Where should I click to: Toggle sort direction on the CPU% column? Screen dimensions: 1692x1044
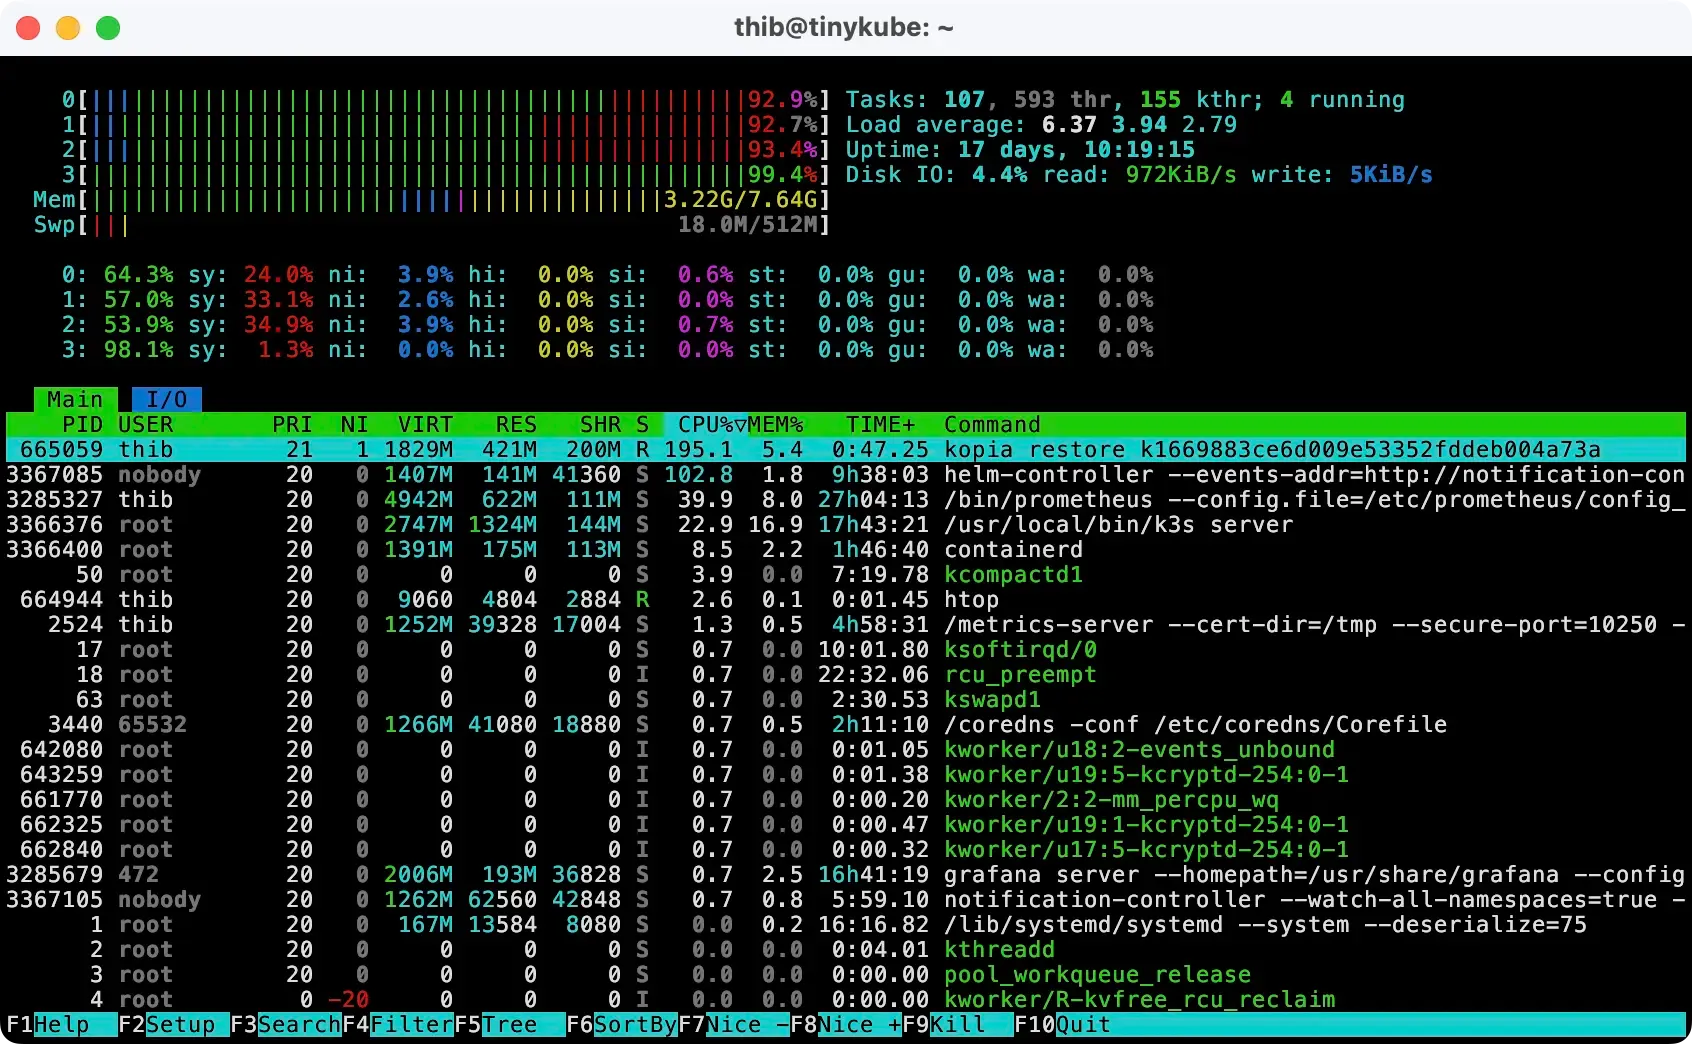tap(706, 424)
